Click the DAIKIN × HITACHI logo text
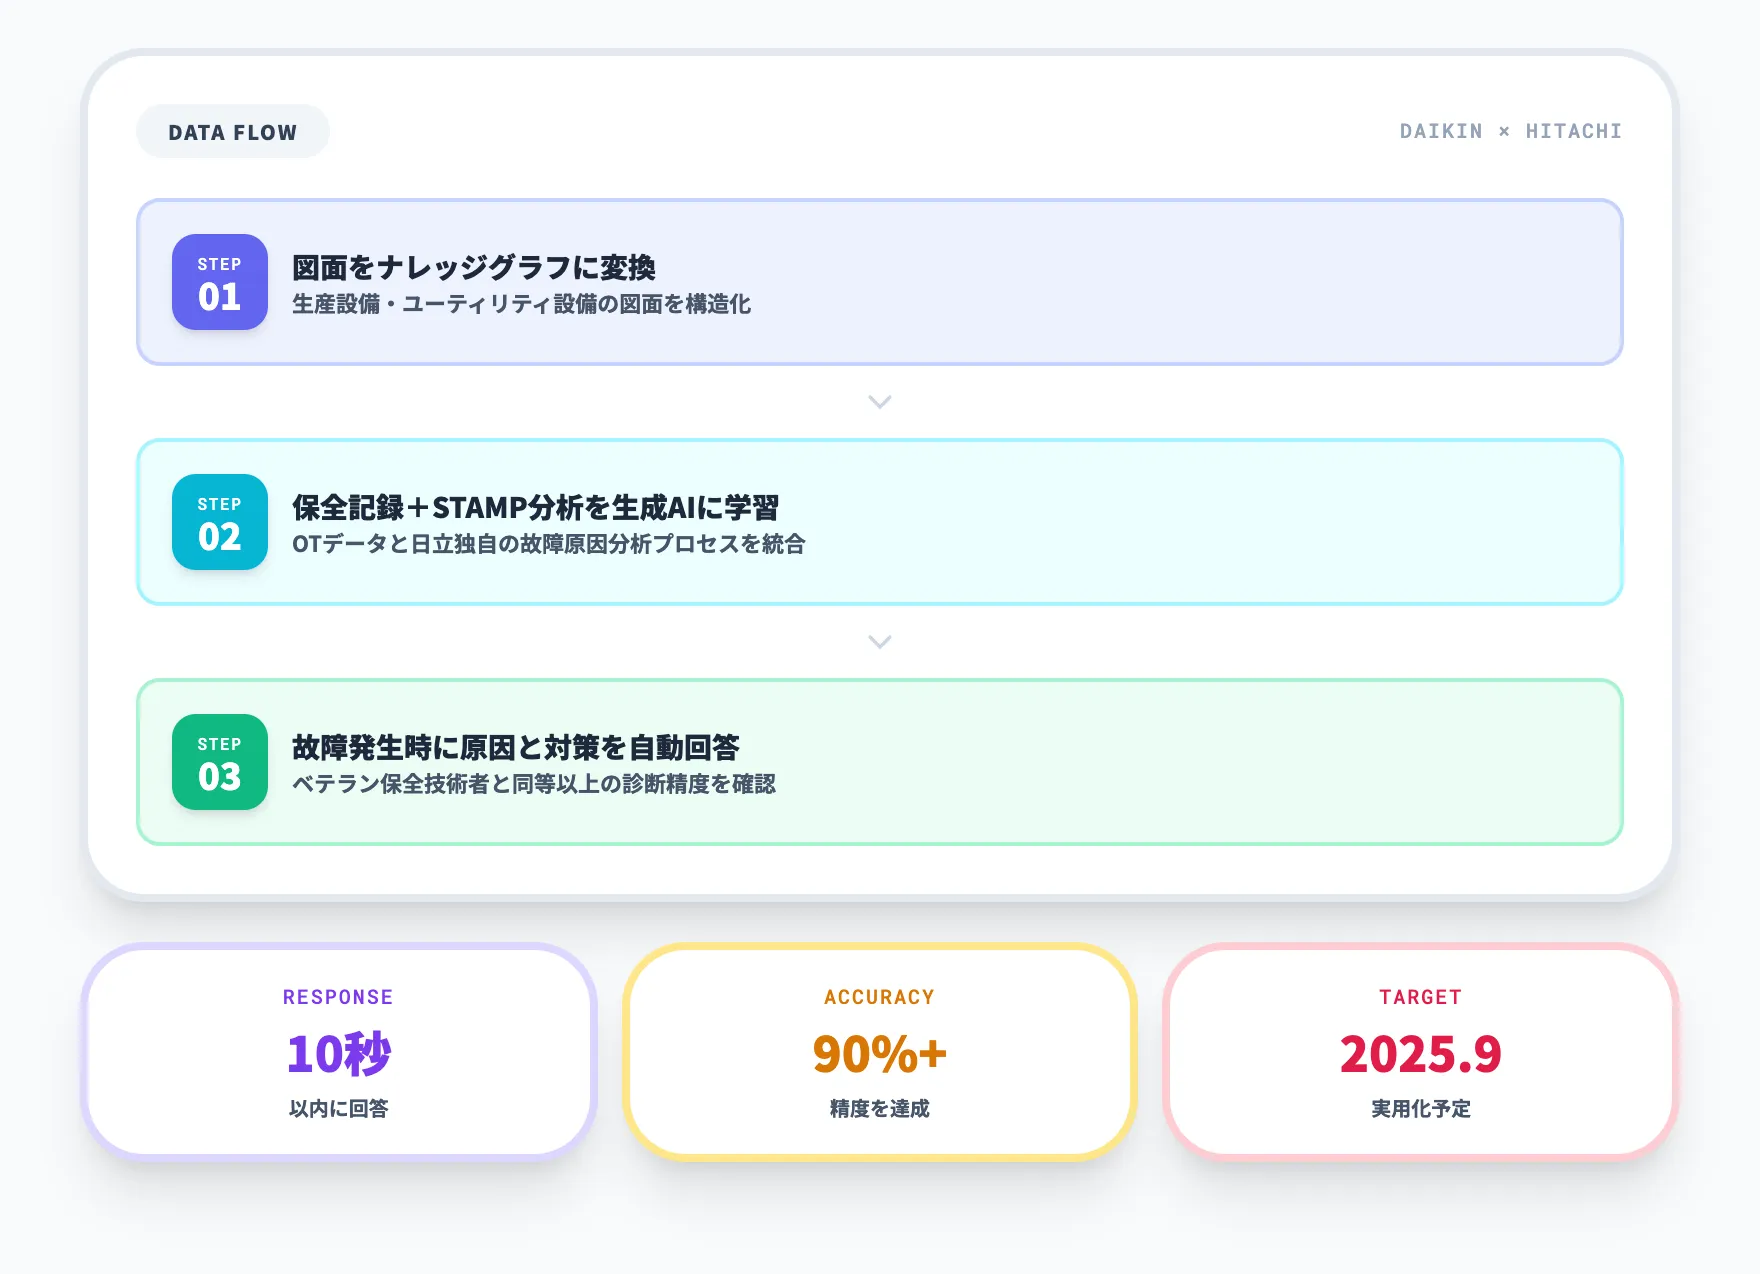The width and height of the screenshot is (1760, 1274). 1510,130
